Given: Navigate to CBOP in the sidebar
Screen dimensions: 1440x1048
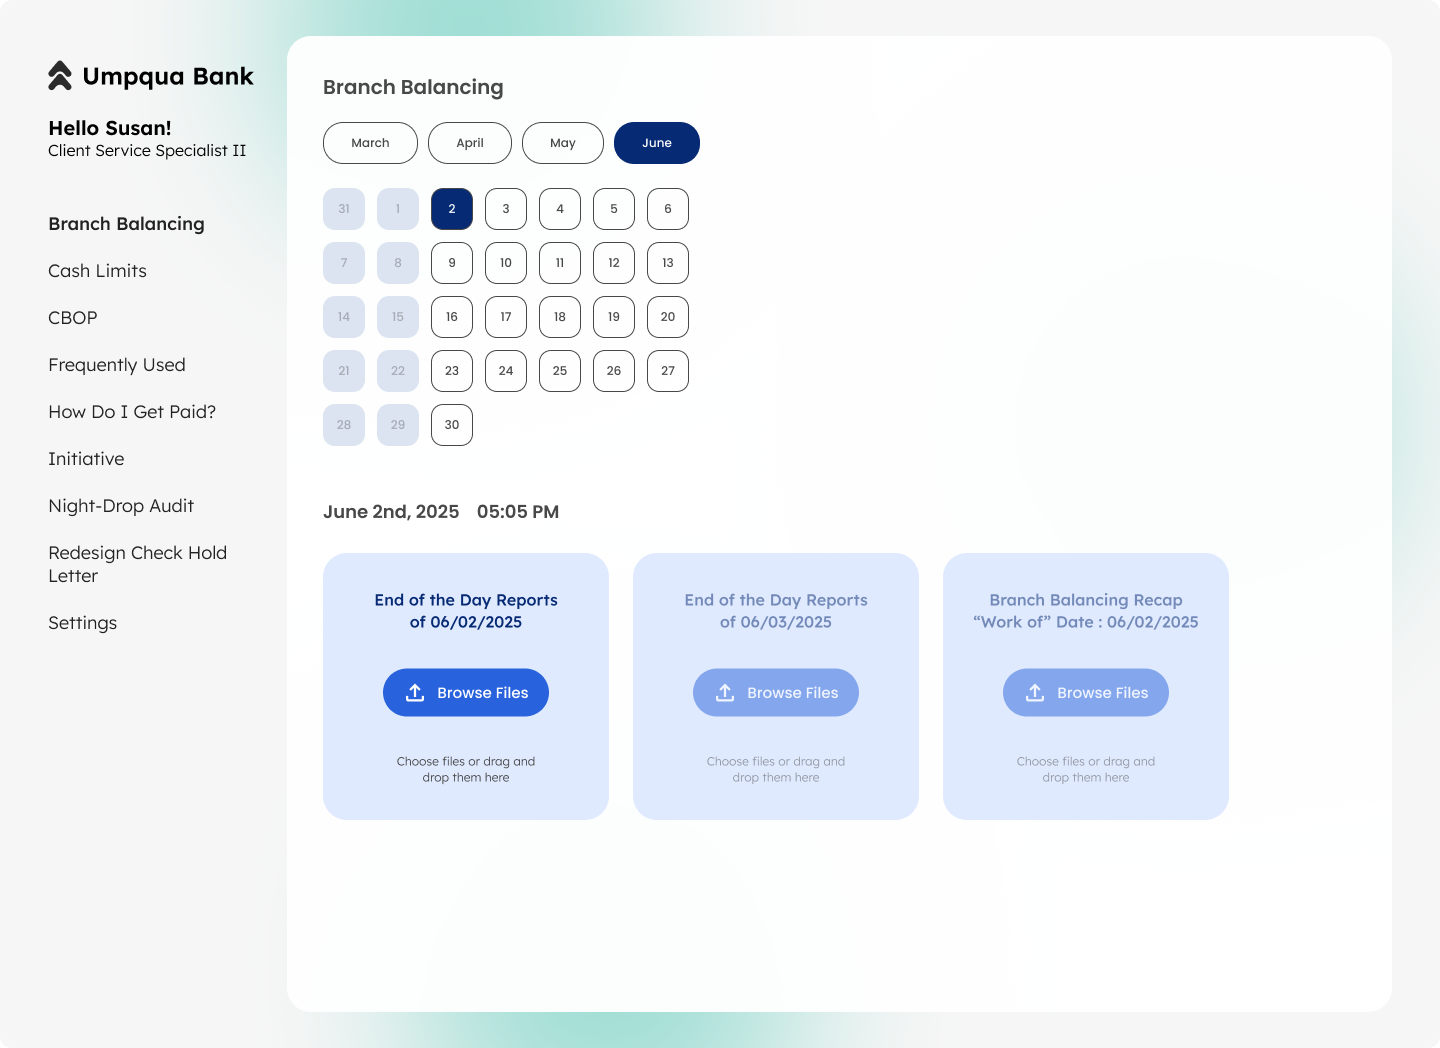Looking at the screenshot, I should coord(72,318).
